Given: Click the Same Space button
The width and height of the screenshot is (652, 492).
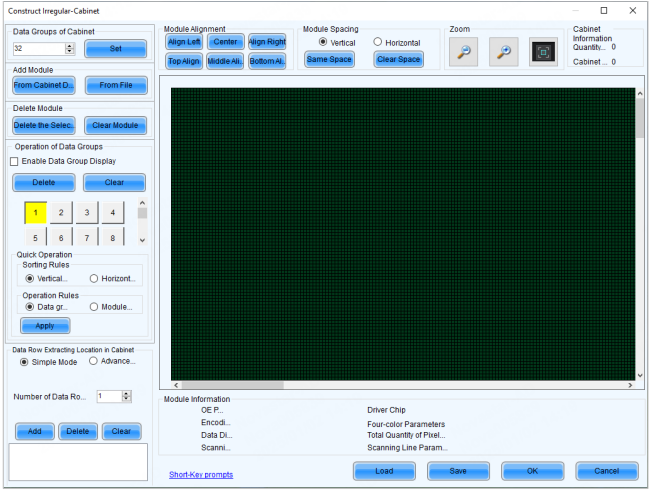Looking at the screenshot, I should click(329, 60).
